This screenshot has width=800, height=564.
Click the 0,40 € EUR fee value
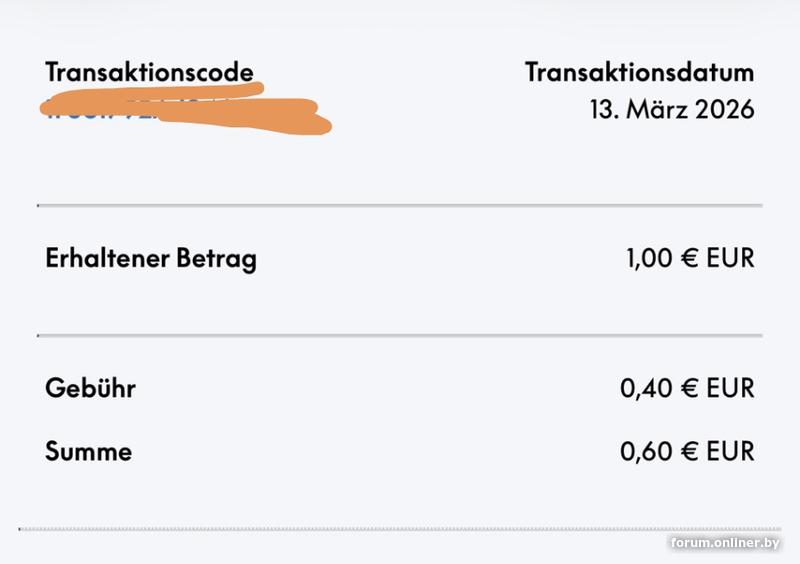(687, 388)
